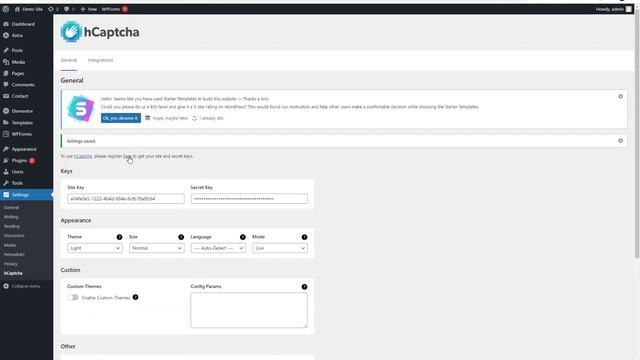Screen dimensions: 640x360
Task: Switch to the General tab
Action: [x=69, y=60]
